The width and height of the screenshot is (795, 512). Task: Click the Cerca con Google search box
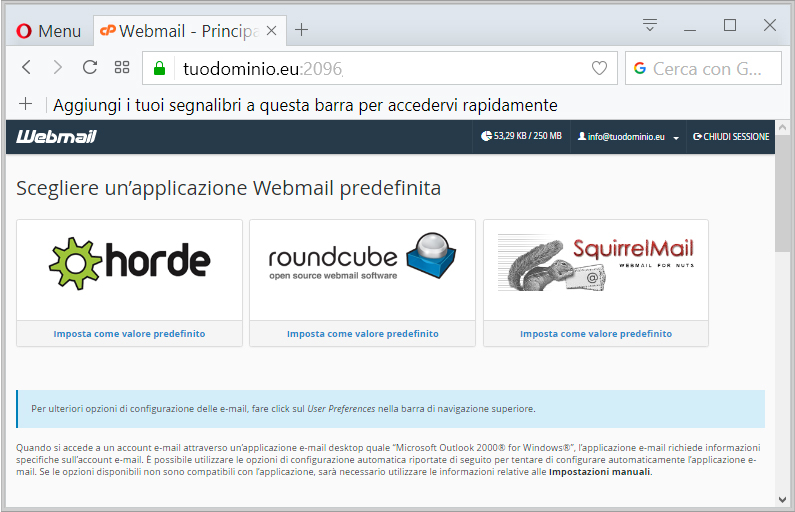[x=703, y=68]
